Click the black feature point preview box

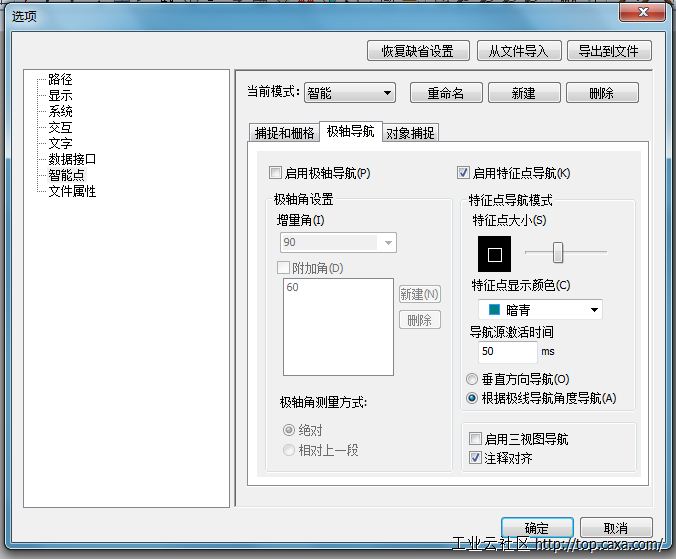click(x=494, y=254)
